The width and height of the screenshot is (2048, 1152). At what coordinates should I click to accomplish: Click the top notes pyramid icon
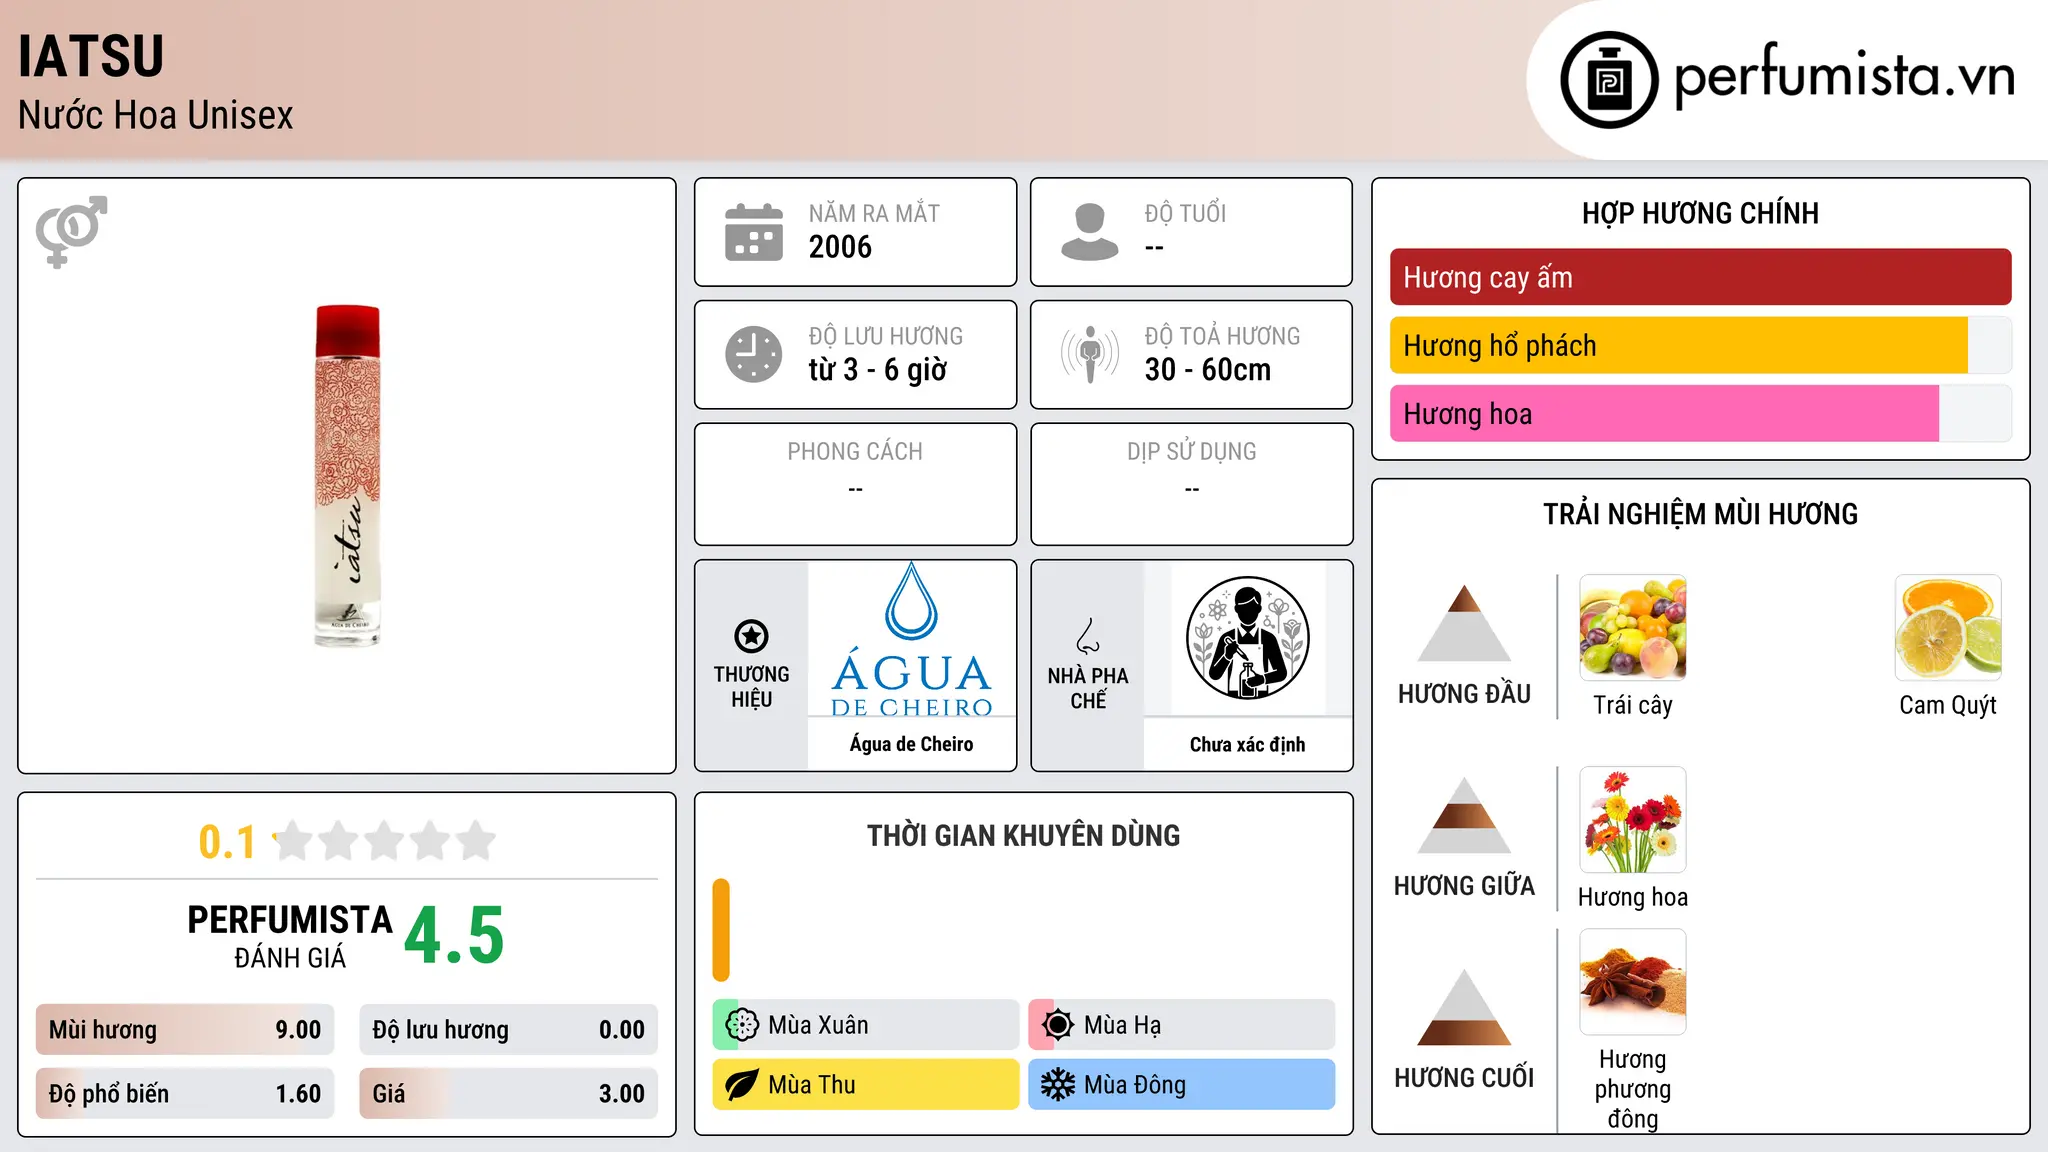click(1464, 623)
